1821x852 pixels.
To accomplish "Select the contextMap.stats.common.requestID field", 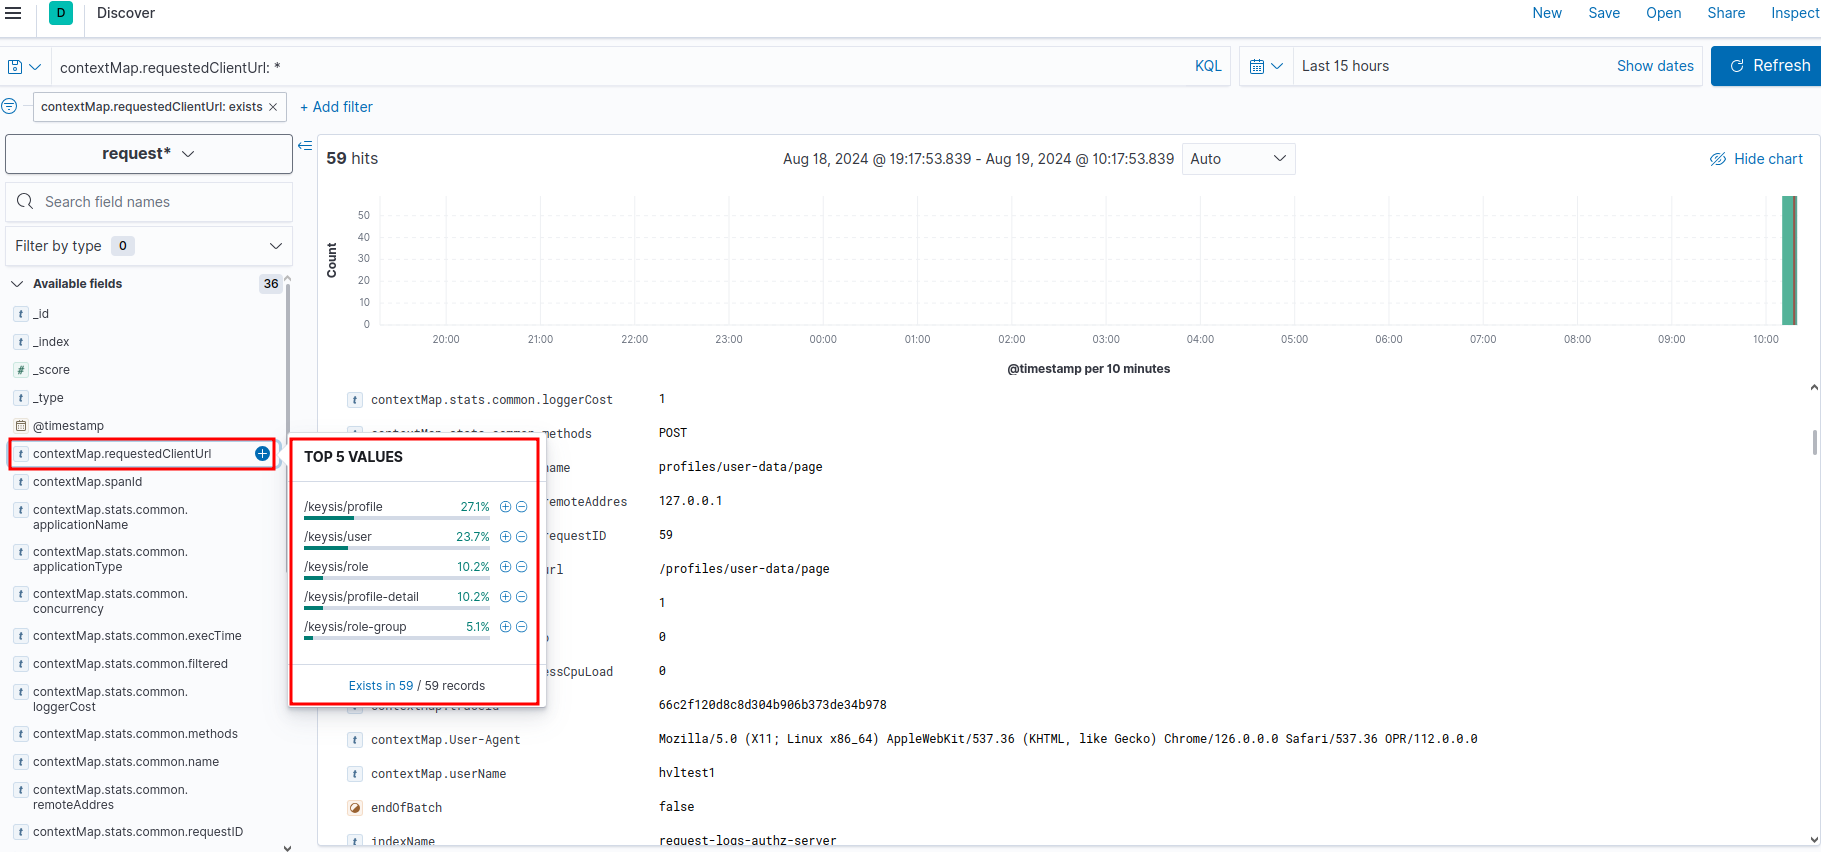I will coord(138,832).
